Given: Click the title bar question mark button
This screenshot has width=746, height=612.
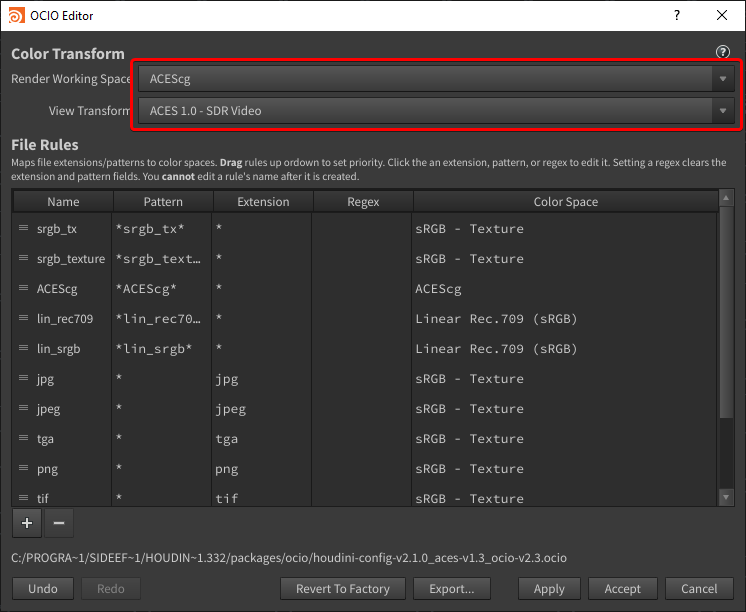Looking at the screenshot, I should [x=677, y=15].
